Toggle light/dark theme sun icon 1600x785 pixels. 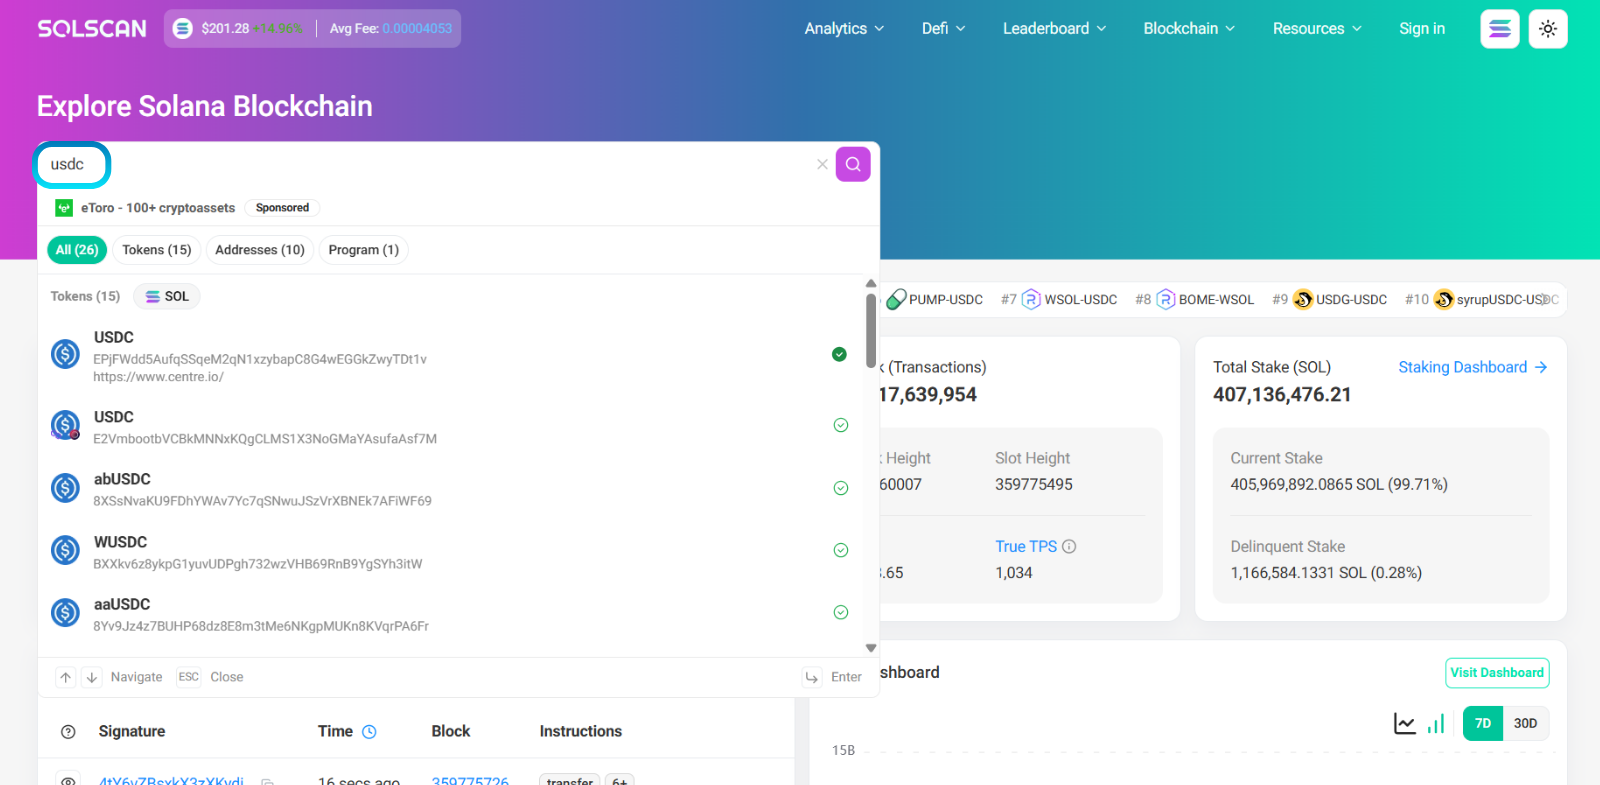1548,29
